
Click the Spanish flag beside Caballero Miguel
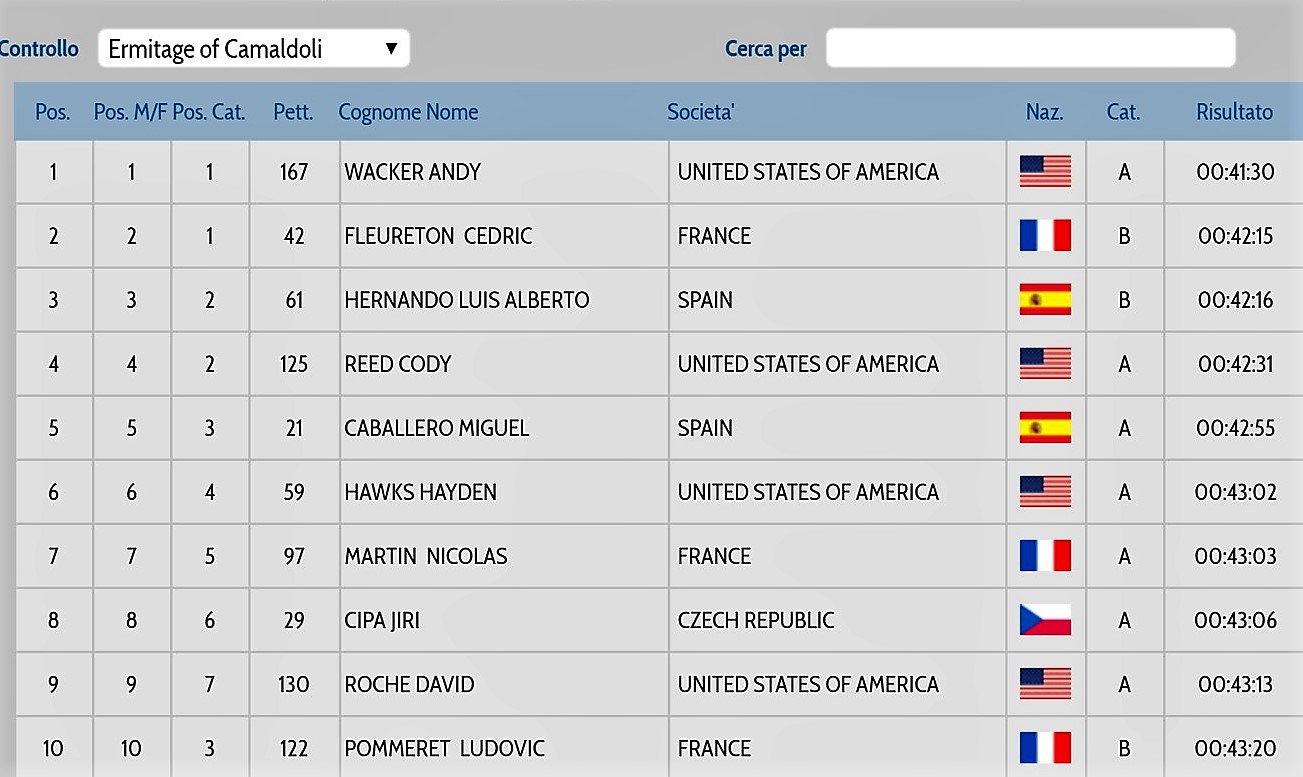pos(1045,428)
